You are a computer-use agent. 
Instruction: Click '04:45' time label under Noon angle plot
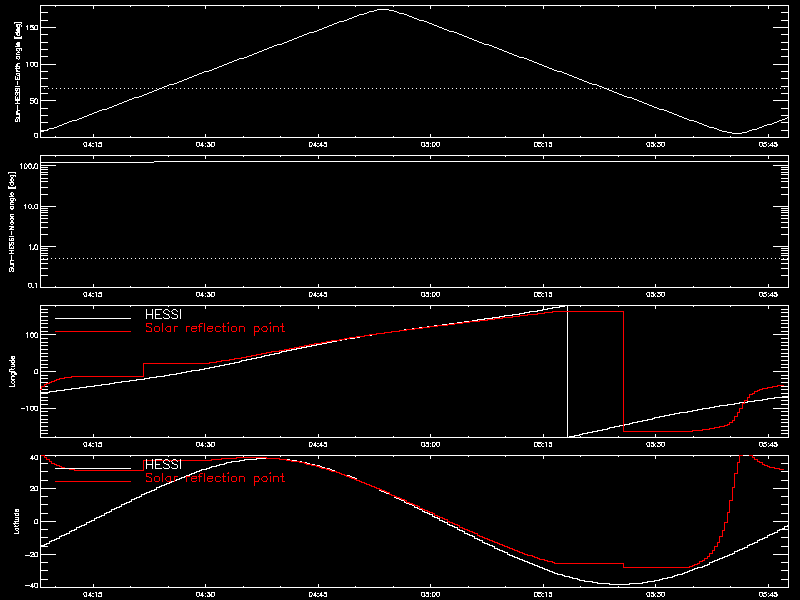pyautogui.click(x=318, y=295)
